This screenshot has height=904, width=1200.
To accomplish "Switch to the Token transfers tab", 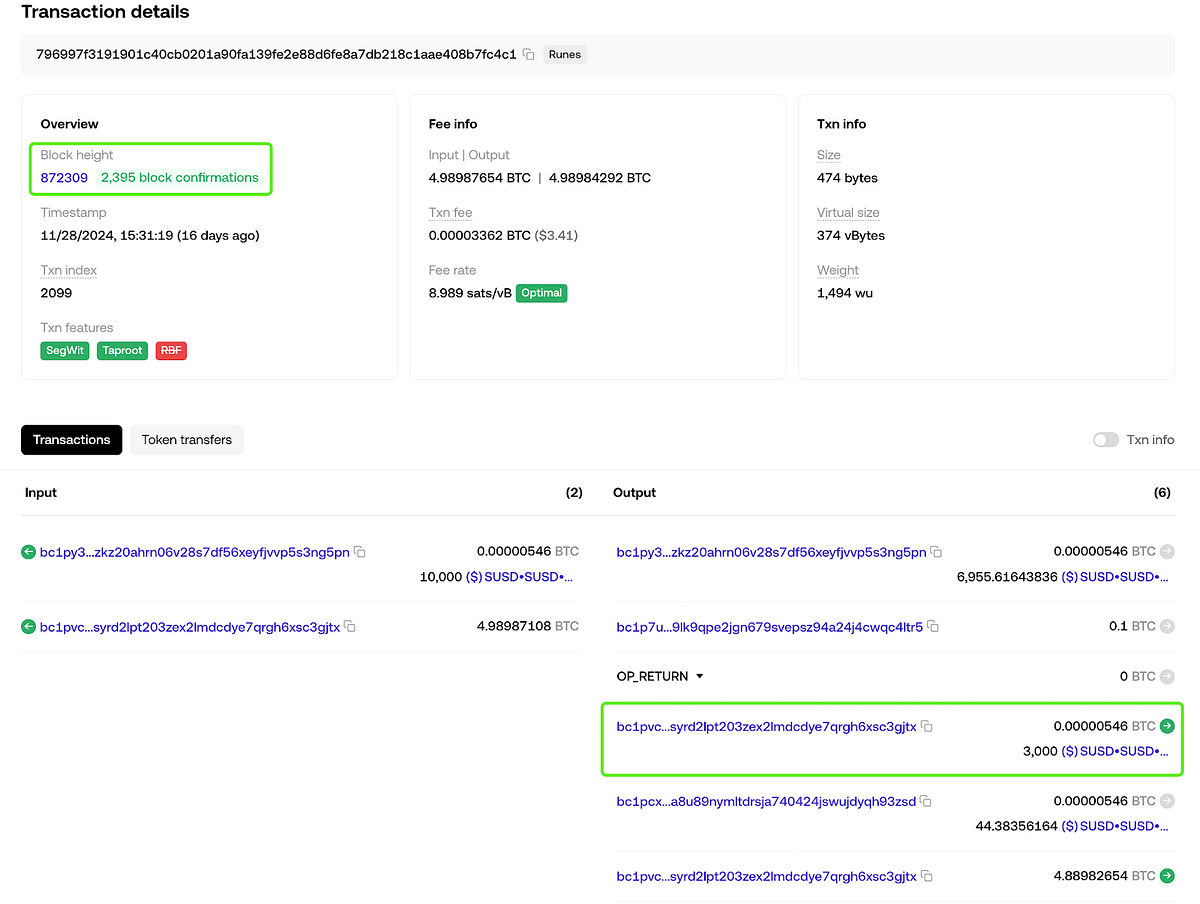I will 186,440.
